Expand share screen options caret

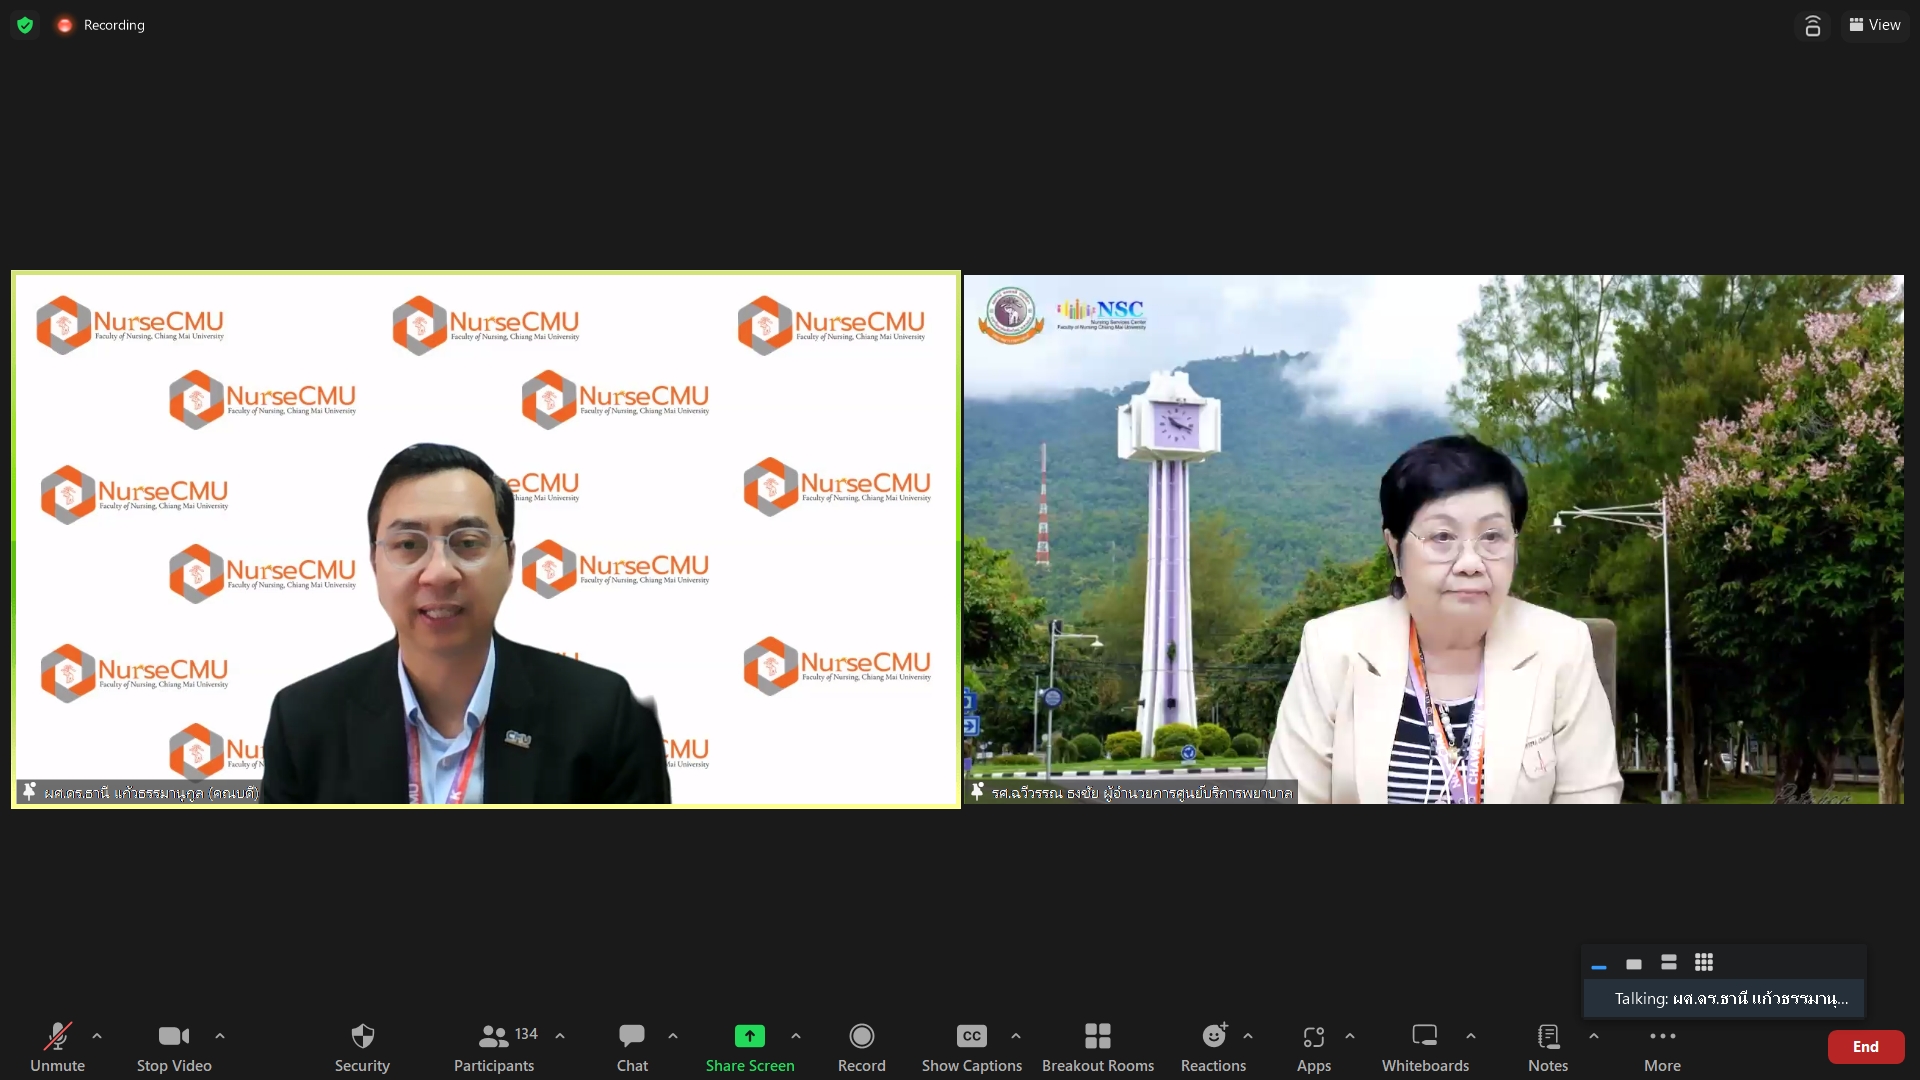pyautogui.click(x=796, y=1036)
